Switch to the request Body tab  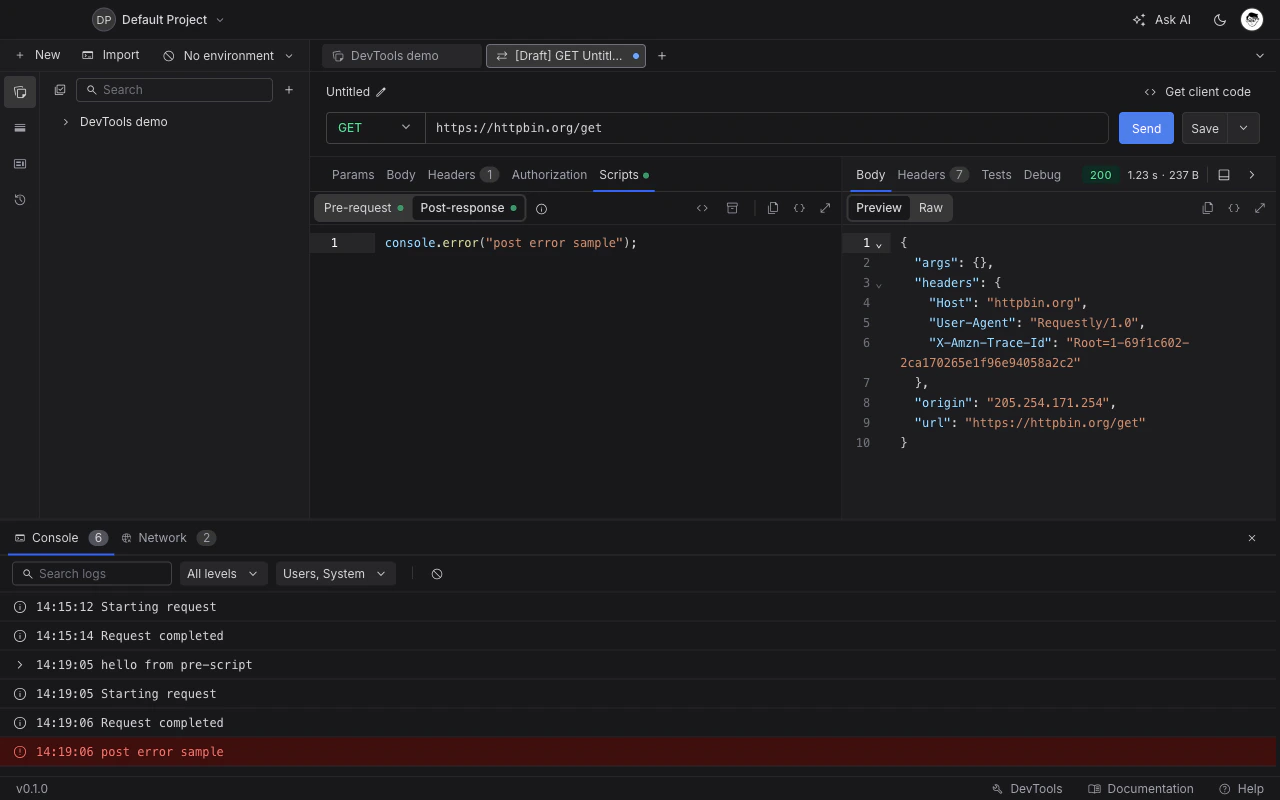401,175
